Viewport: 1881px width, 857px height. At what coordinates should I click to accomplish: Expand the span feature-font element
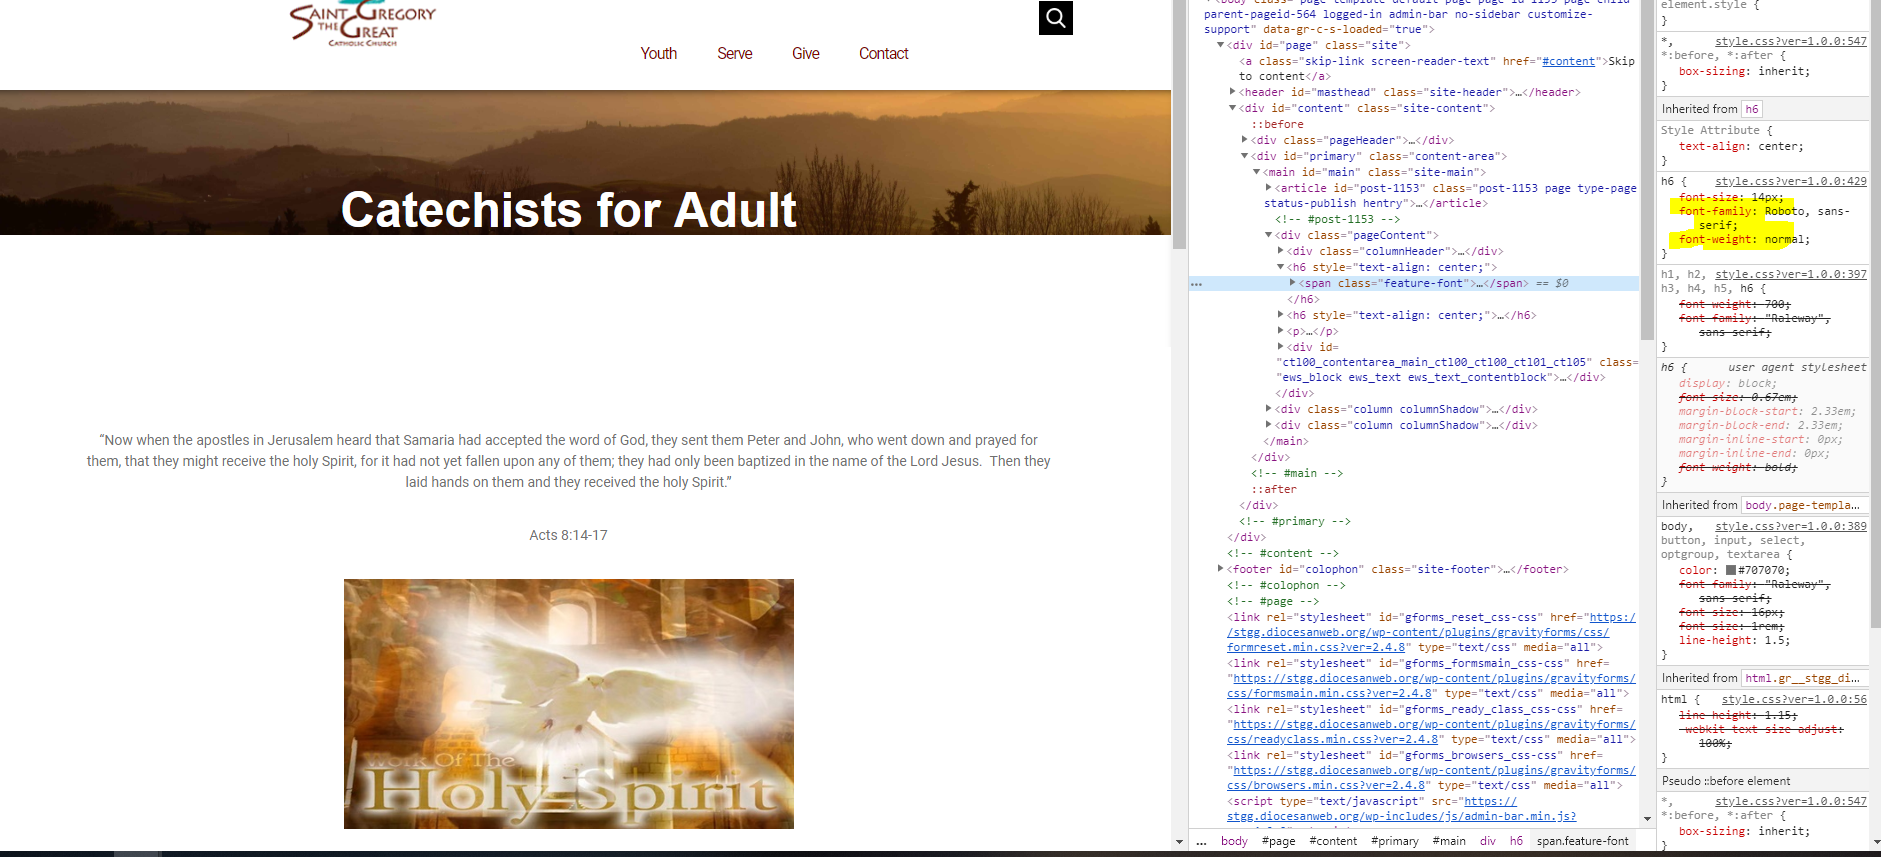(x=1293, y=284)
